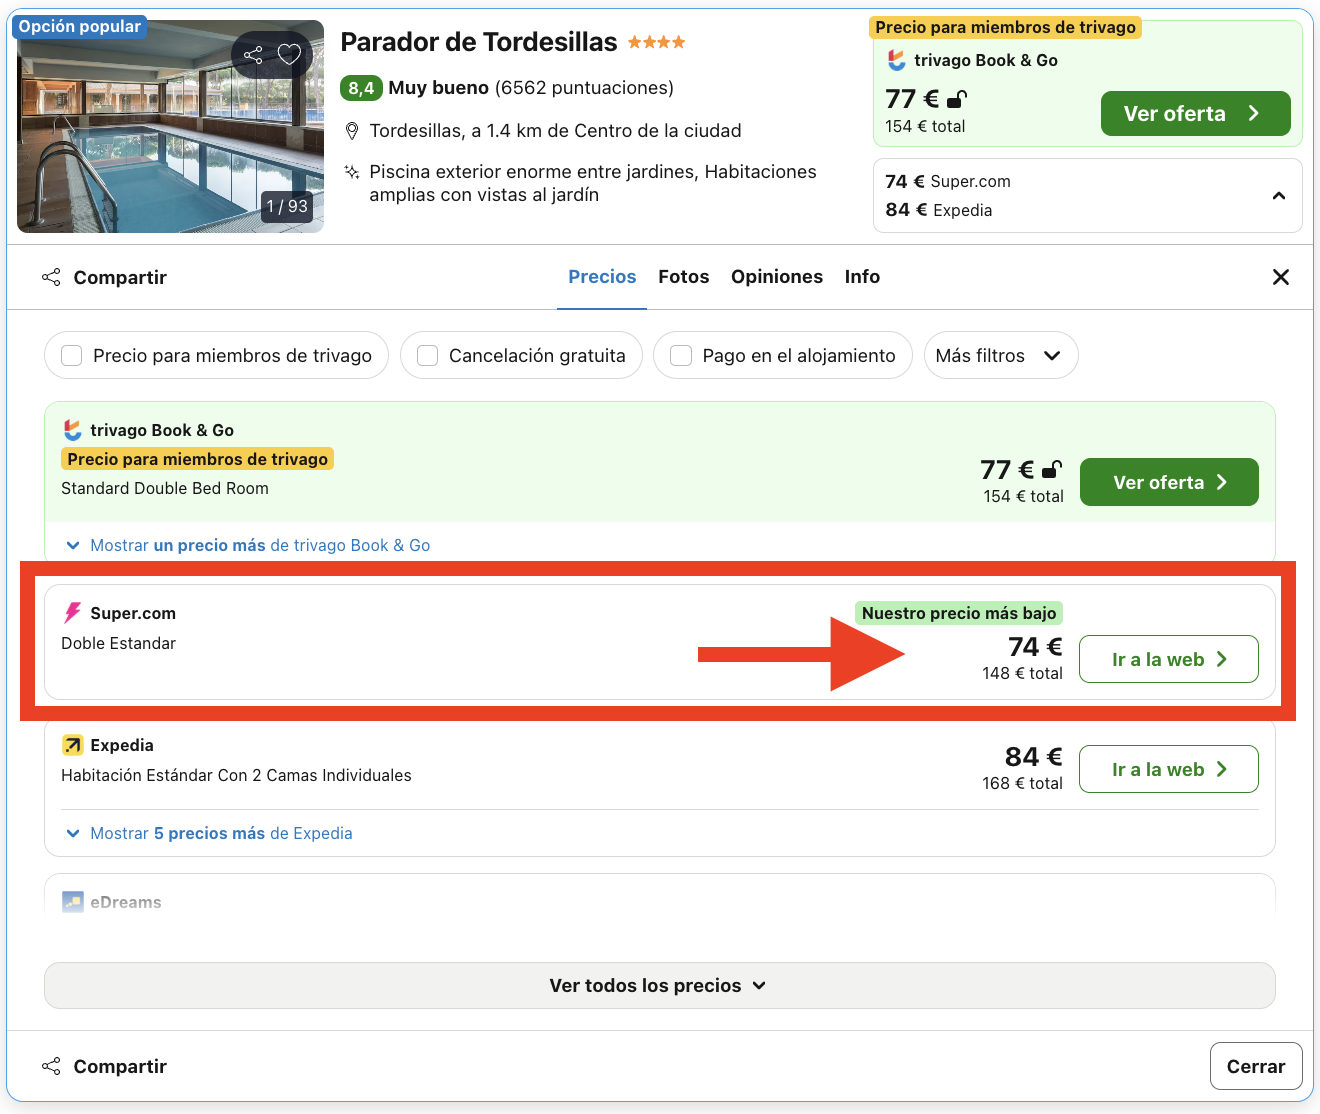Click the Compartir share icon at the bottom
Image resolution: width=1320 pixels, height=1114 pixels.
50,1065
